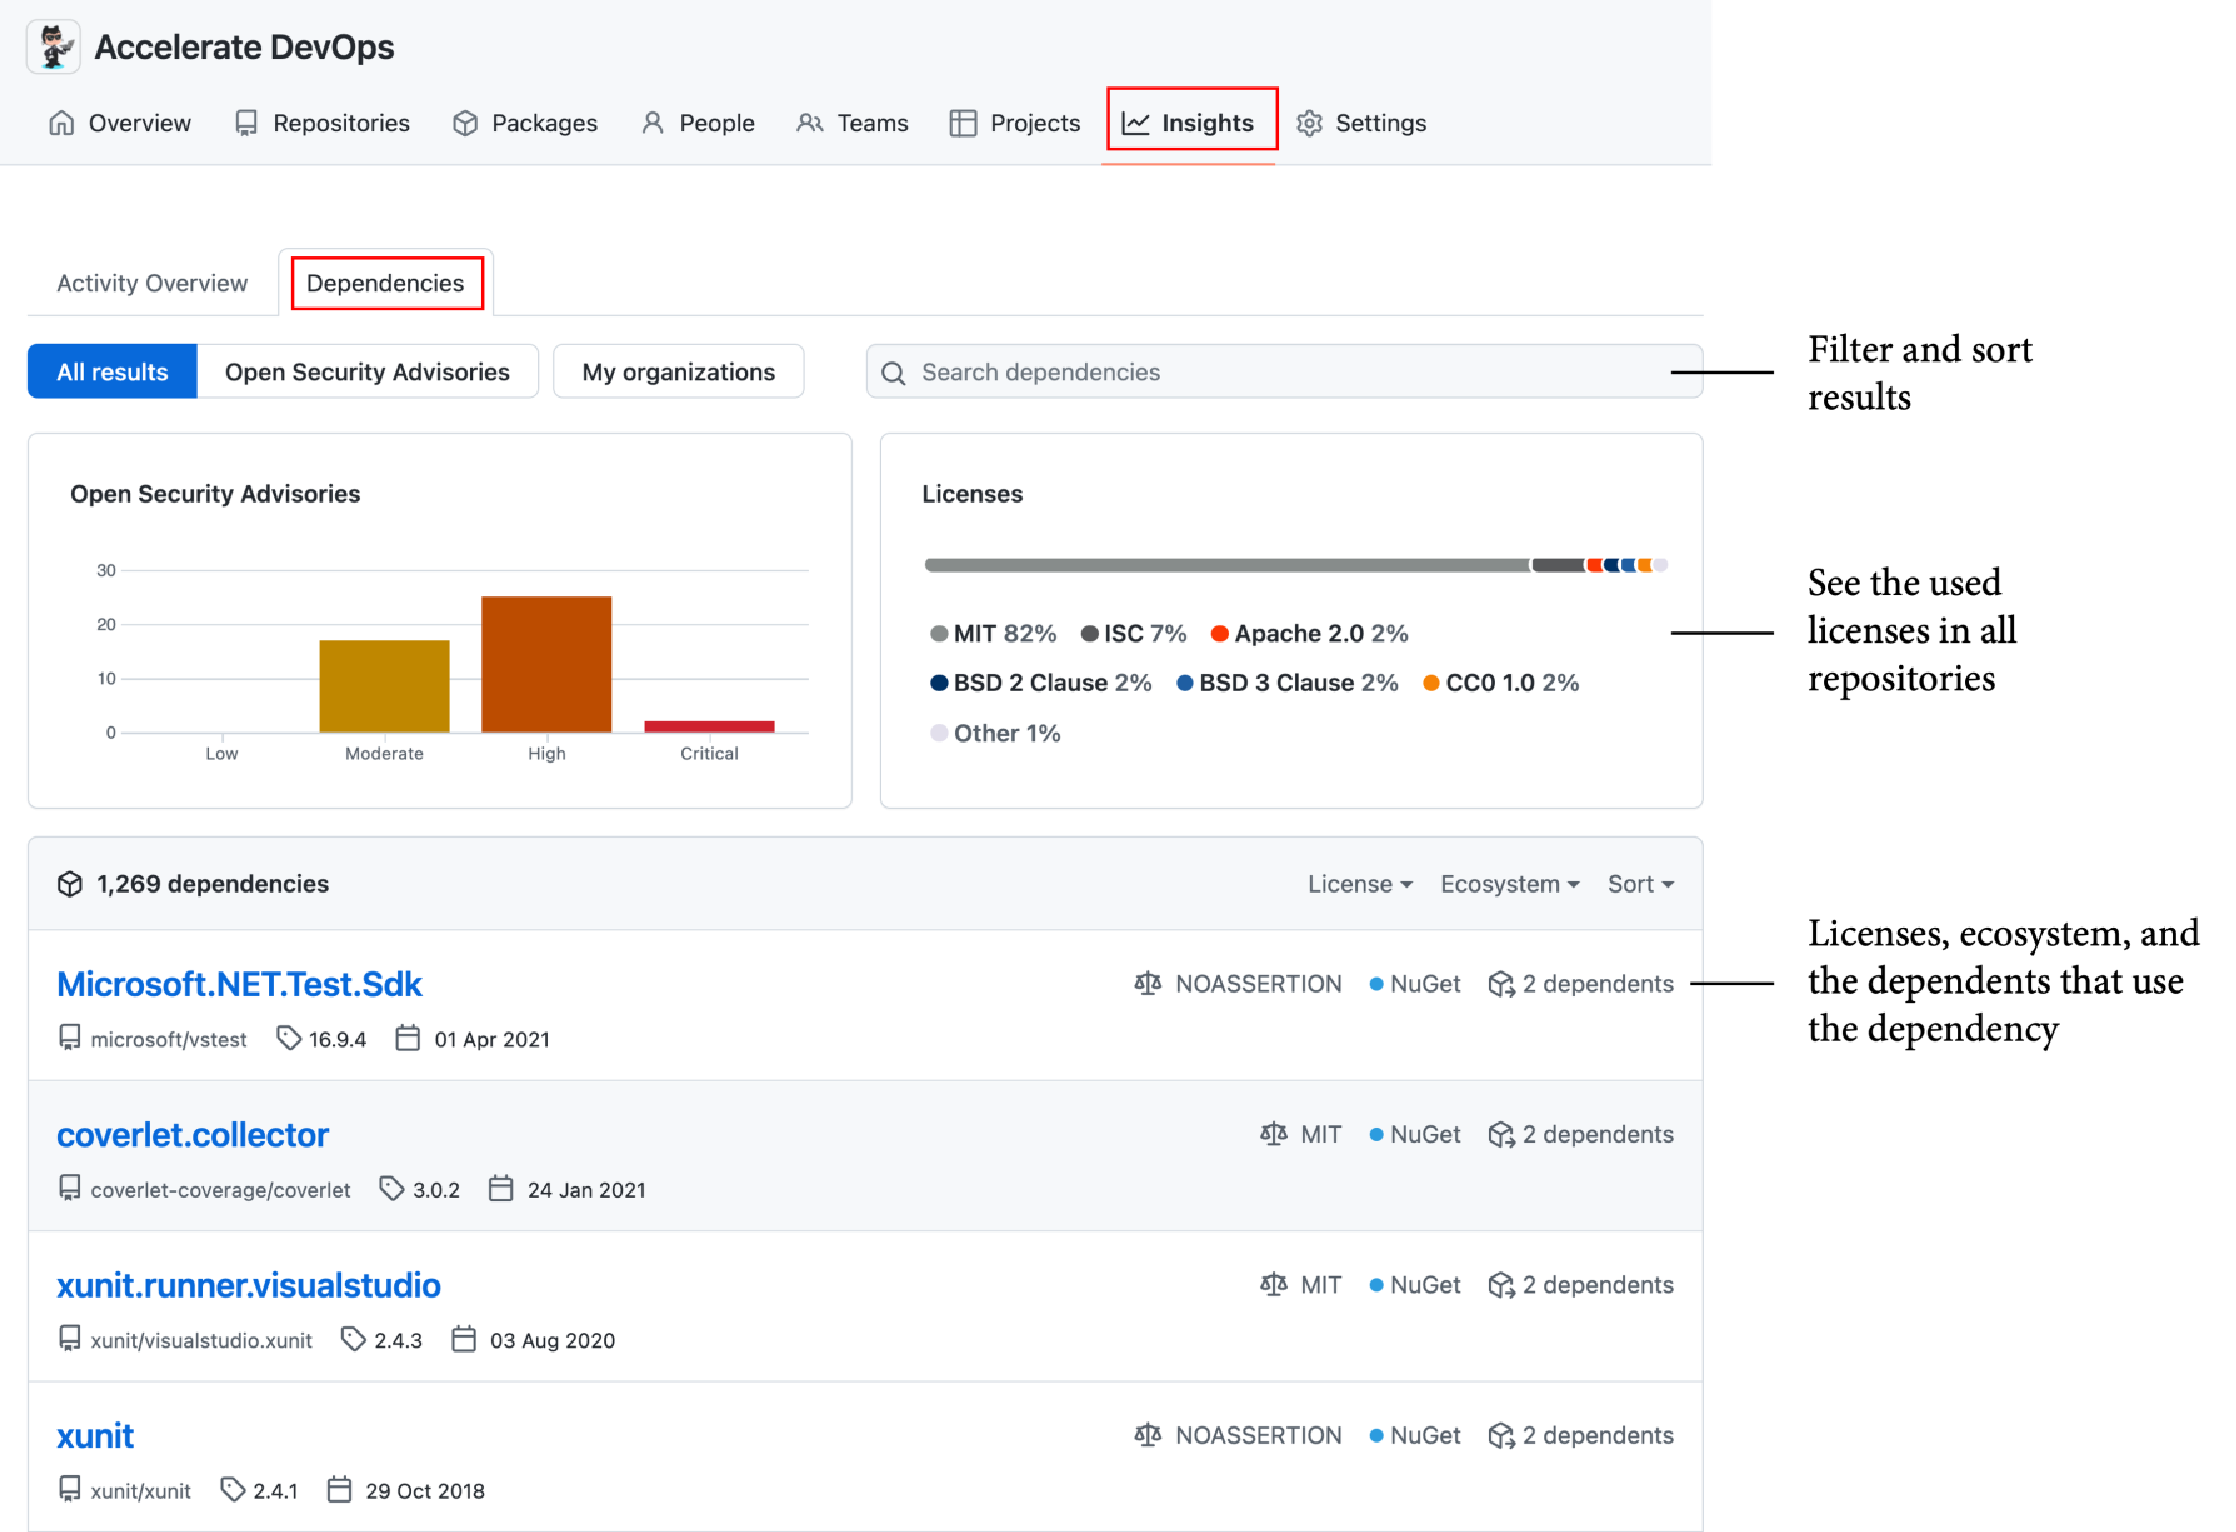Image resolution: width=2236 pixels, height=1532 pixels.
Task: Click the search magnifier icon
Action: point(893,373)
